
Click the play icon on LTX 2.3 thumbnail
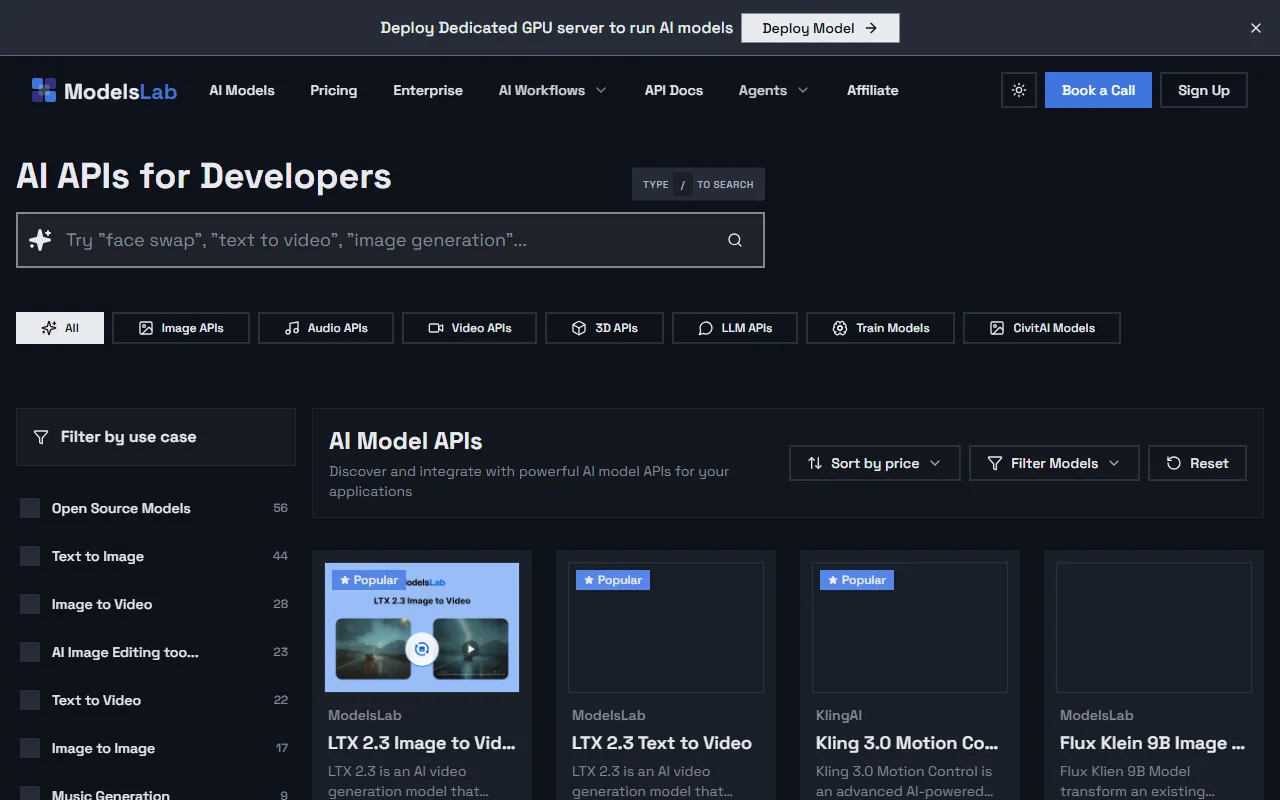[470, 649]
